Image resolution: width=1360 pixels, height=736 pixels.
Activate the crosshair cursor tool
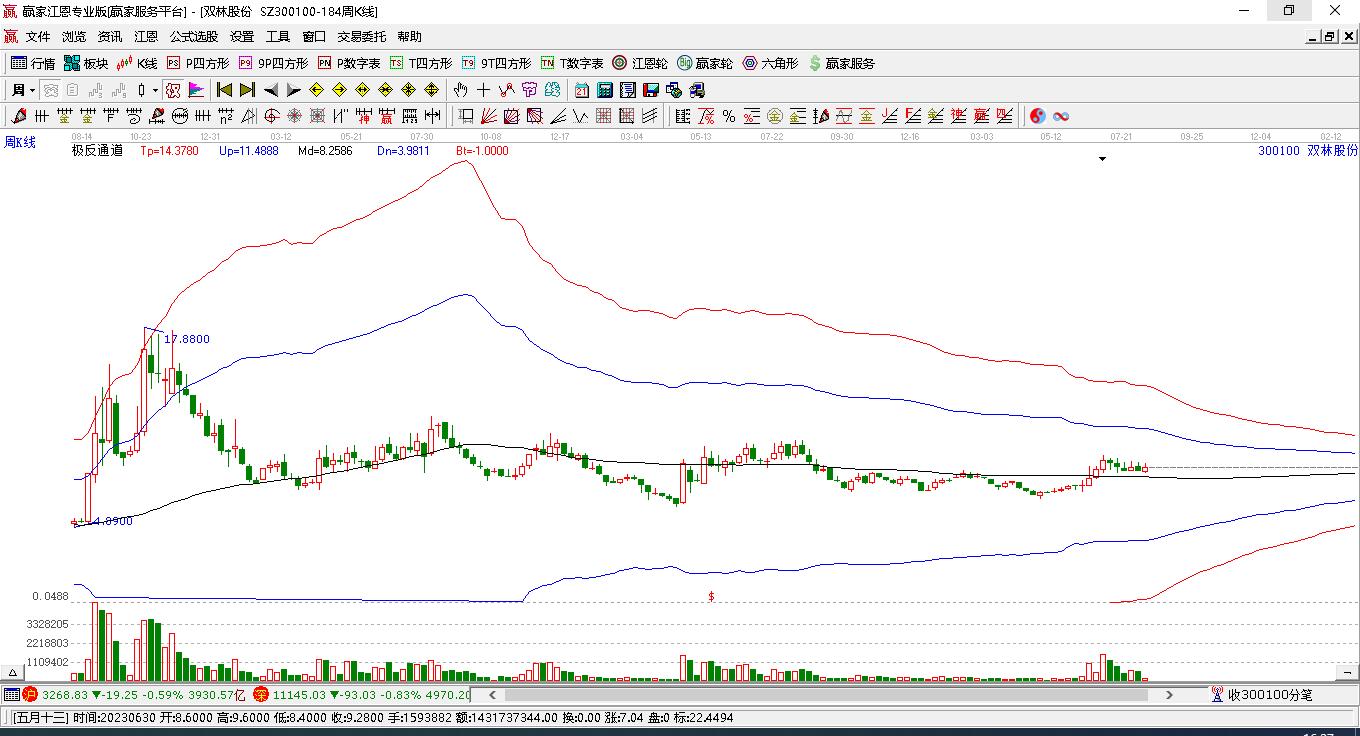483,90
